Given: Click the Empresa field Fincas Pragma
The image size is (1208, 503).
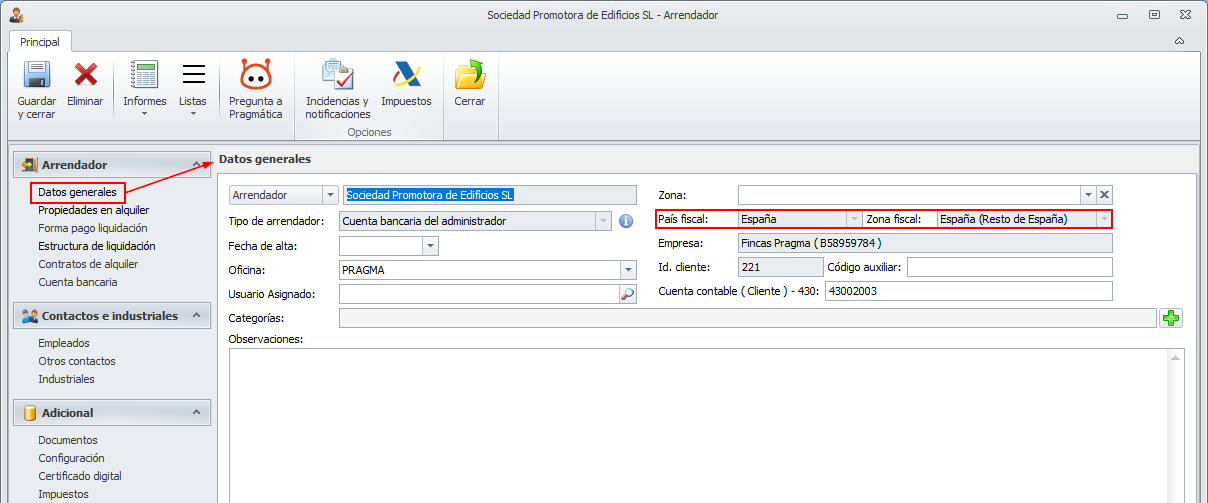Looking at the screenshot, I should click(925, 243).
